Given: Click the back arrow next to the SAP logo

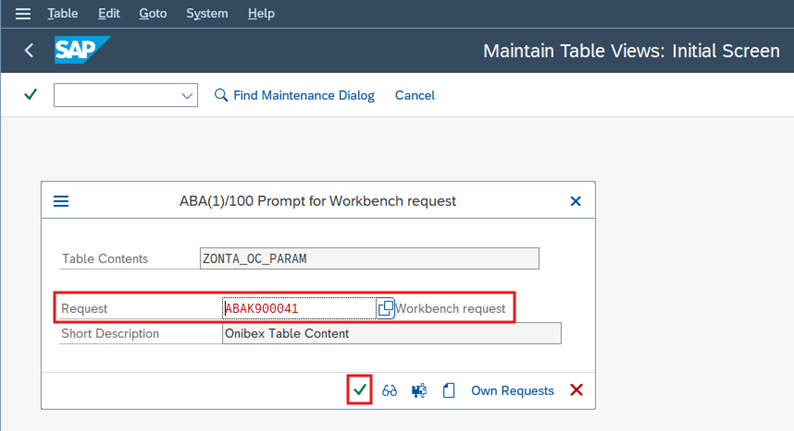Looking at the screenshot, I should click(x=29, y=50).
